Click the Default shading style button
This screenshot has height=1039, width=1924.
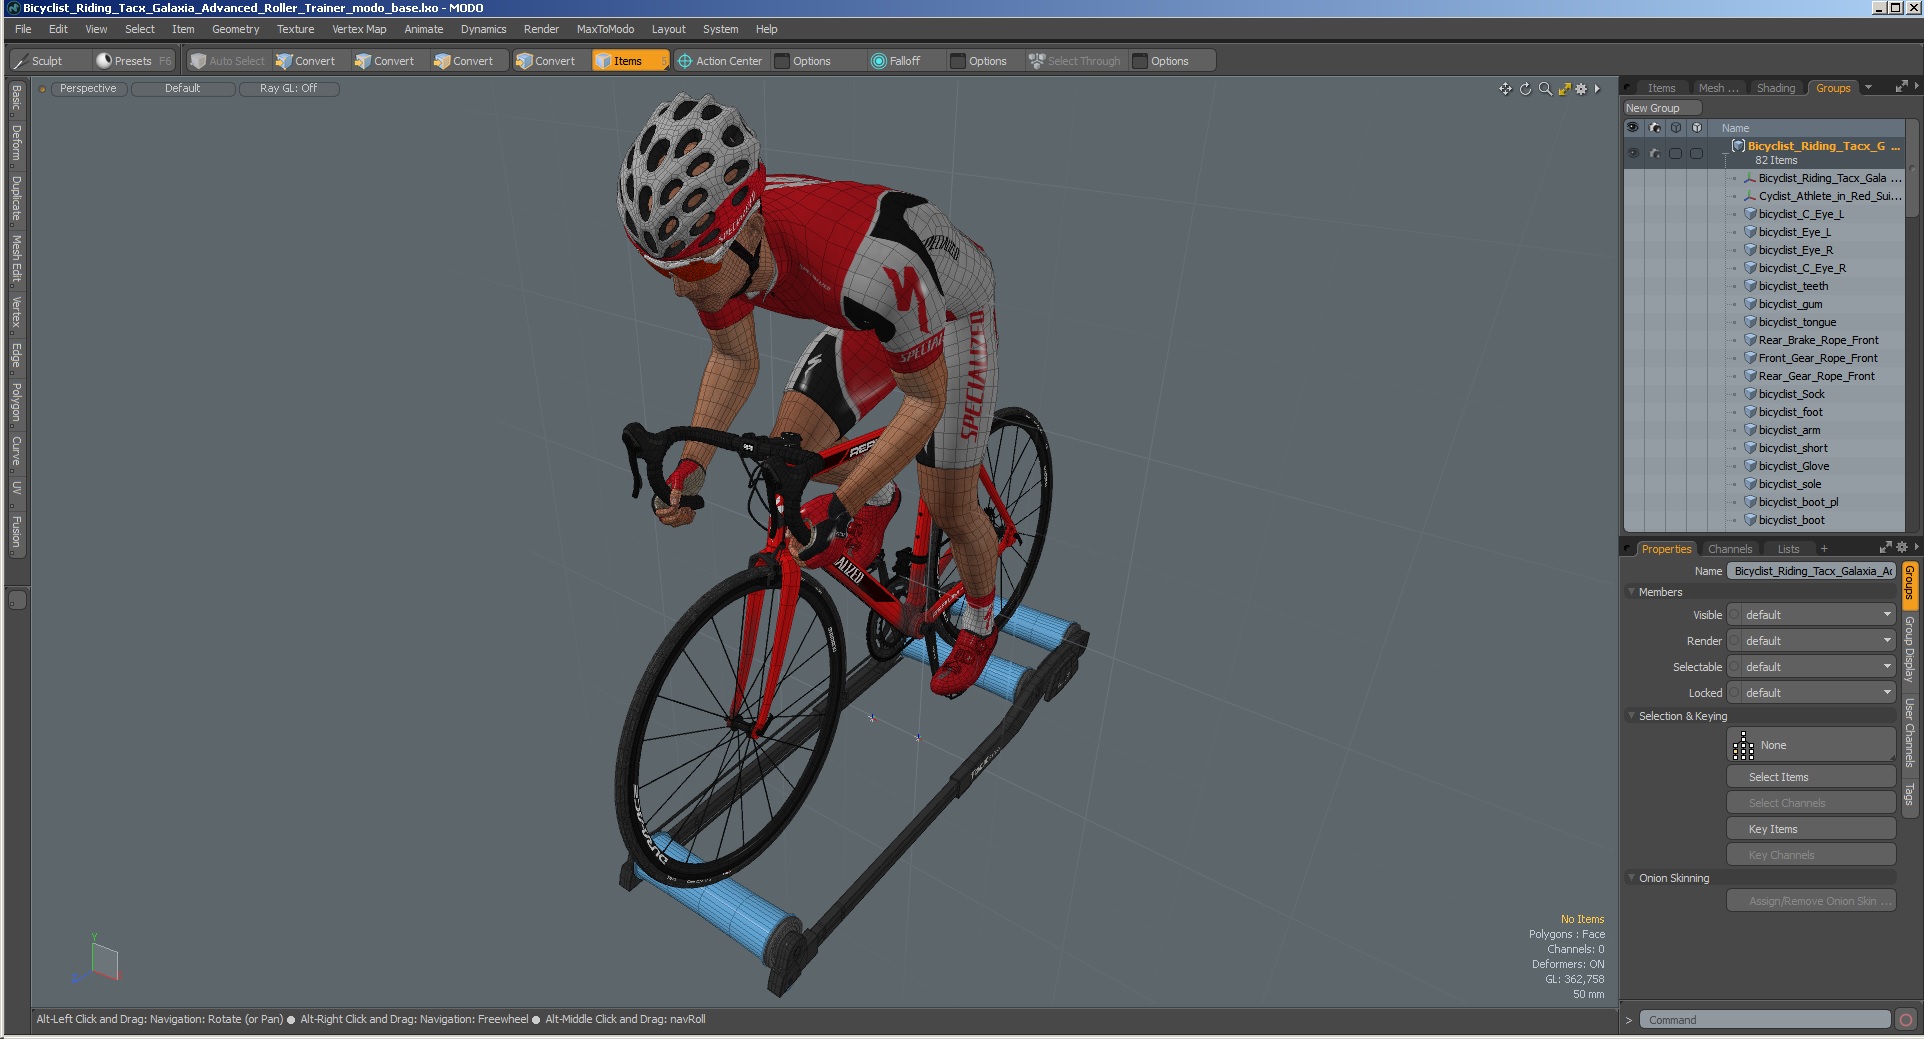[x=183, y=89]
